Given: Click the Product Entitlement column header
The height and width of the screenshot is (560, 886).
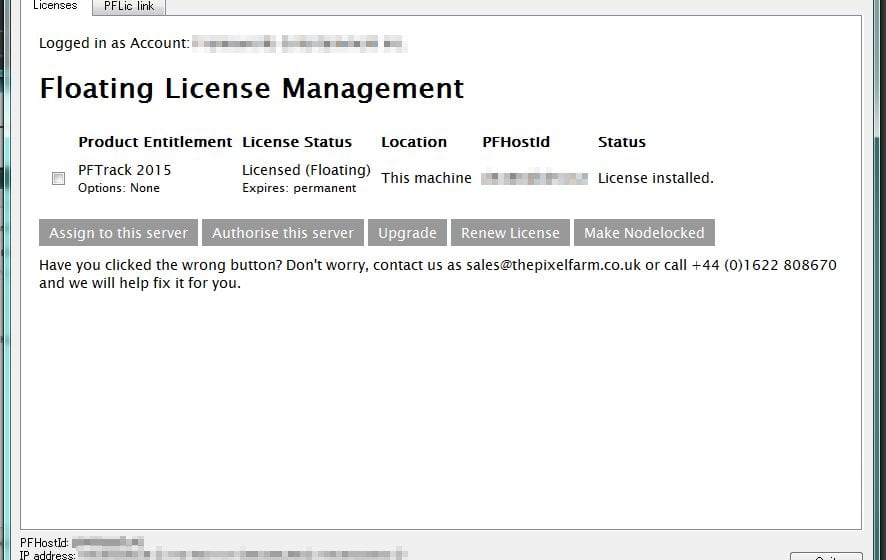Looking at the screenshot, I should pos(155,142).
